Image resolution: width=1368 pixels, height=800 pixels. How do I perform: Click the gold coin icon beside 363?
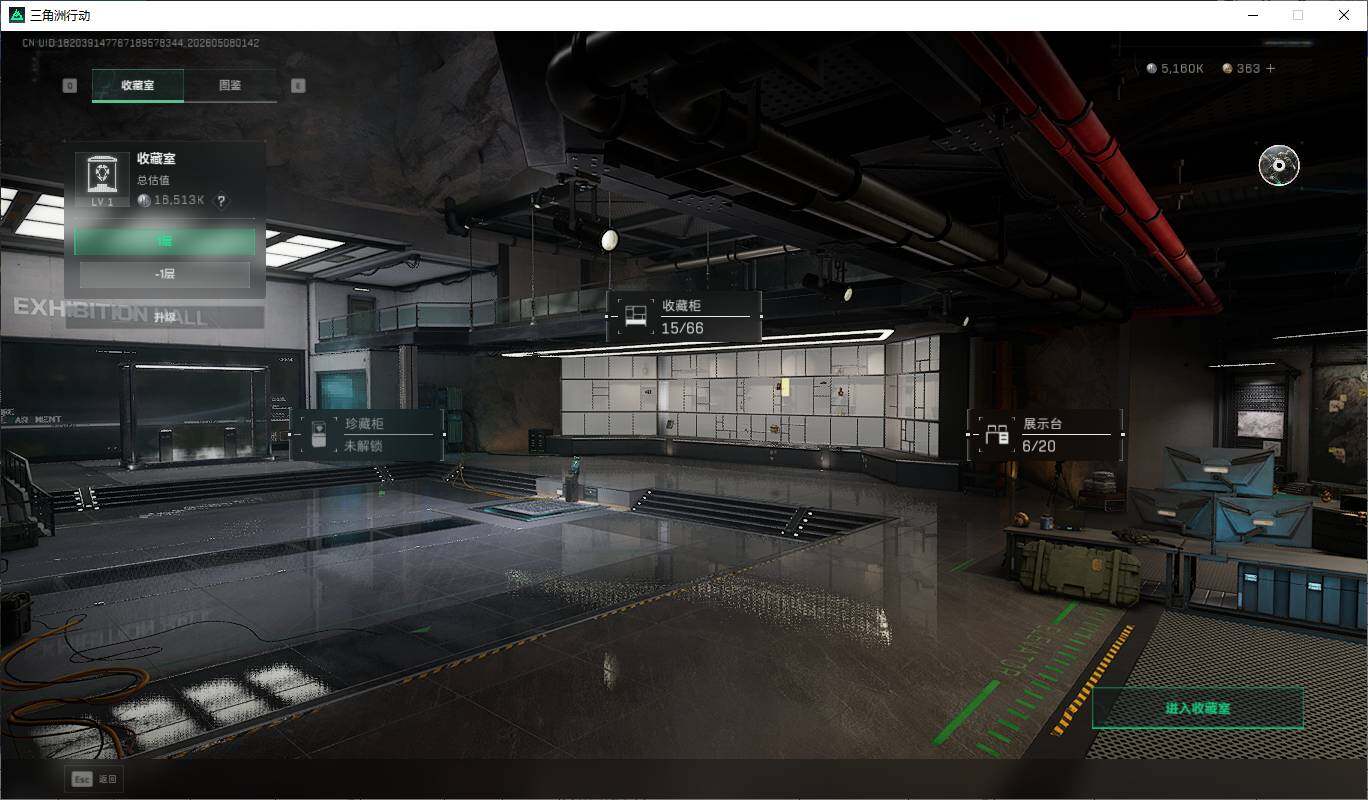[1227, 68]
